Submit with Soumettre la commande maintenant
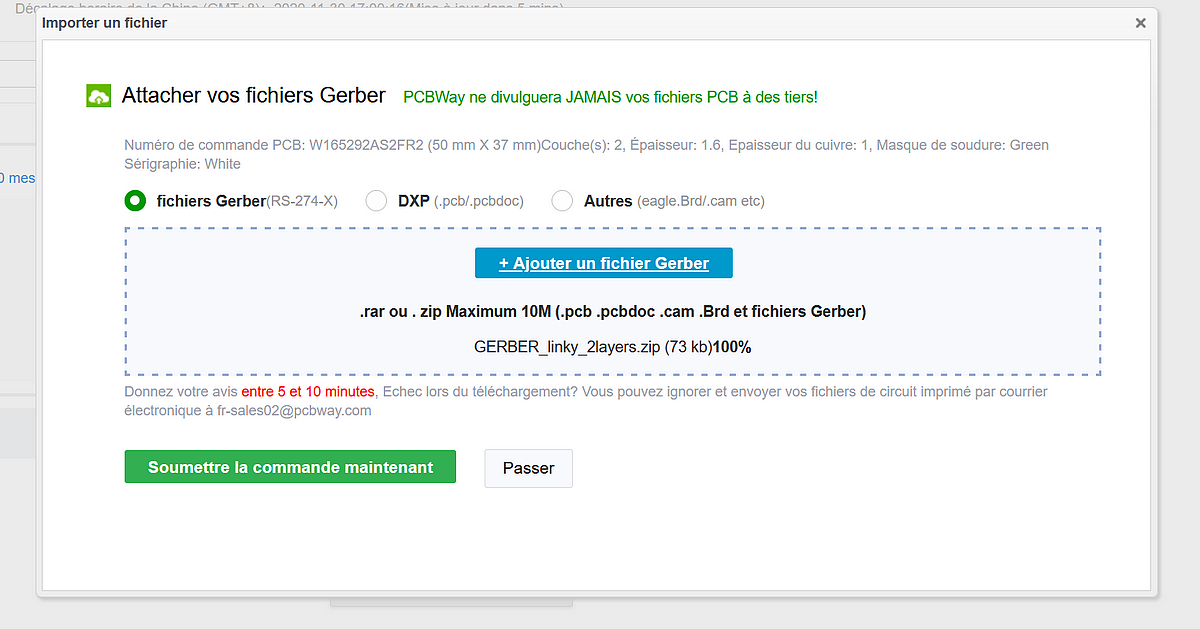This screenshot has width=1200, height=629. tap(290, 467)
